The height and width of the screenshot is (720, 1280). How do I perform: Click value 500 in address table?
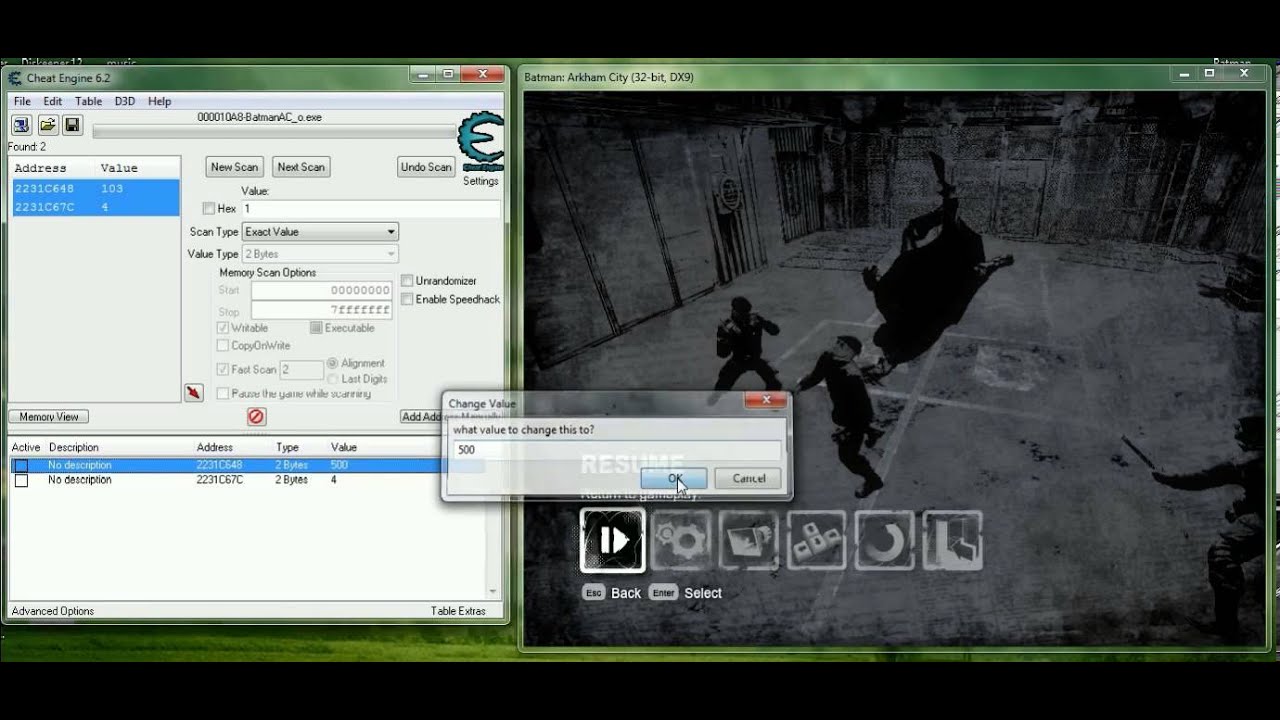[x=340, y=465]
